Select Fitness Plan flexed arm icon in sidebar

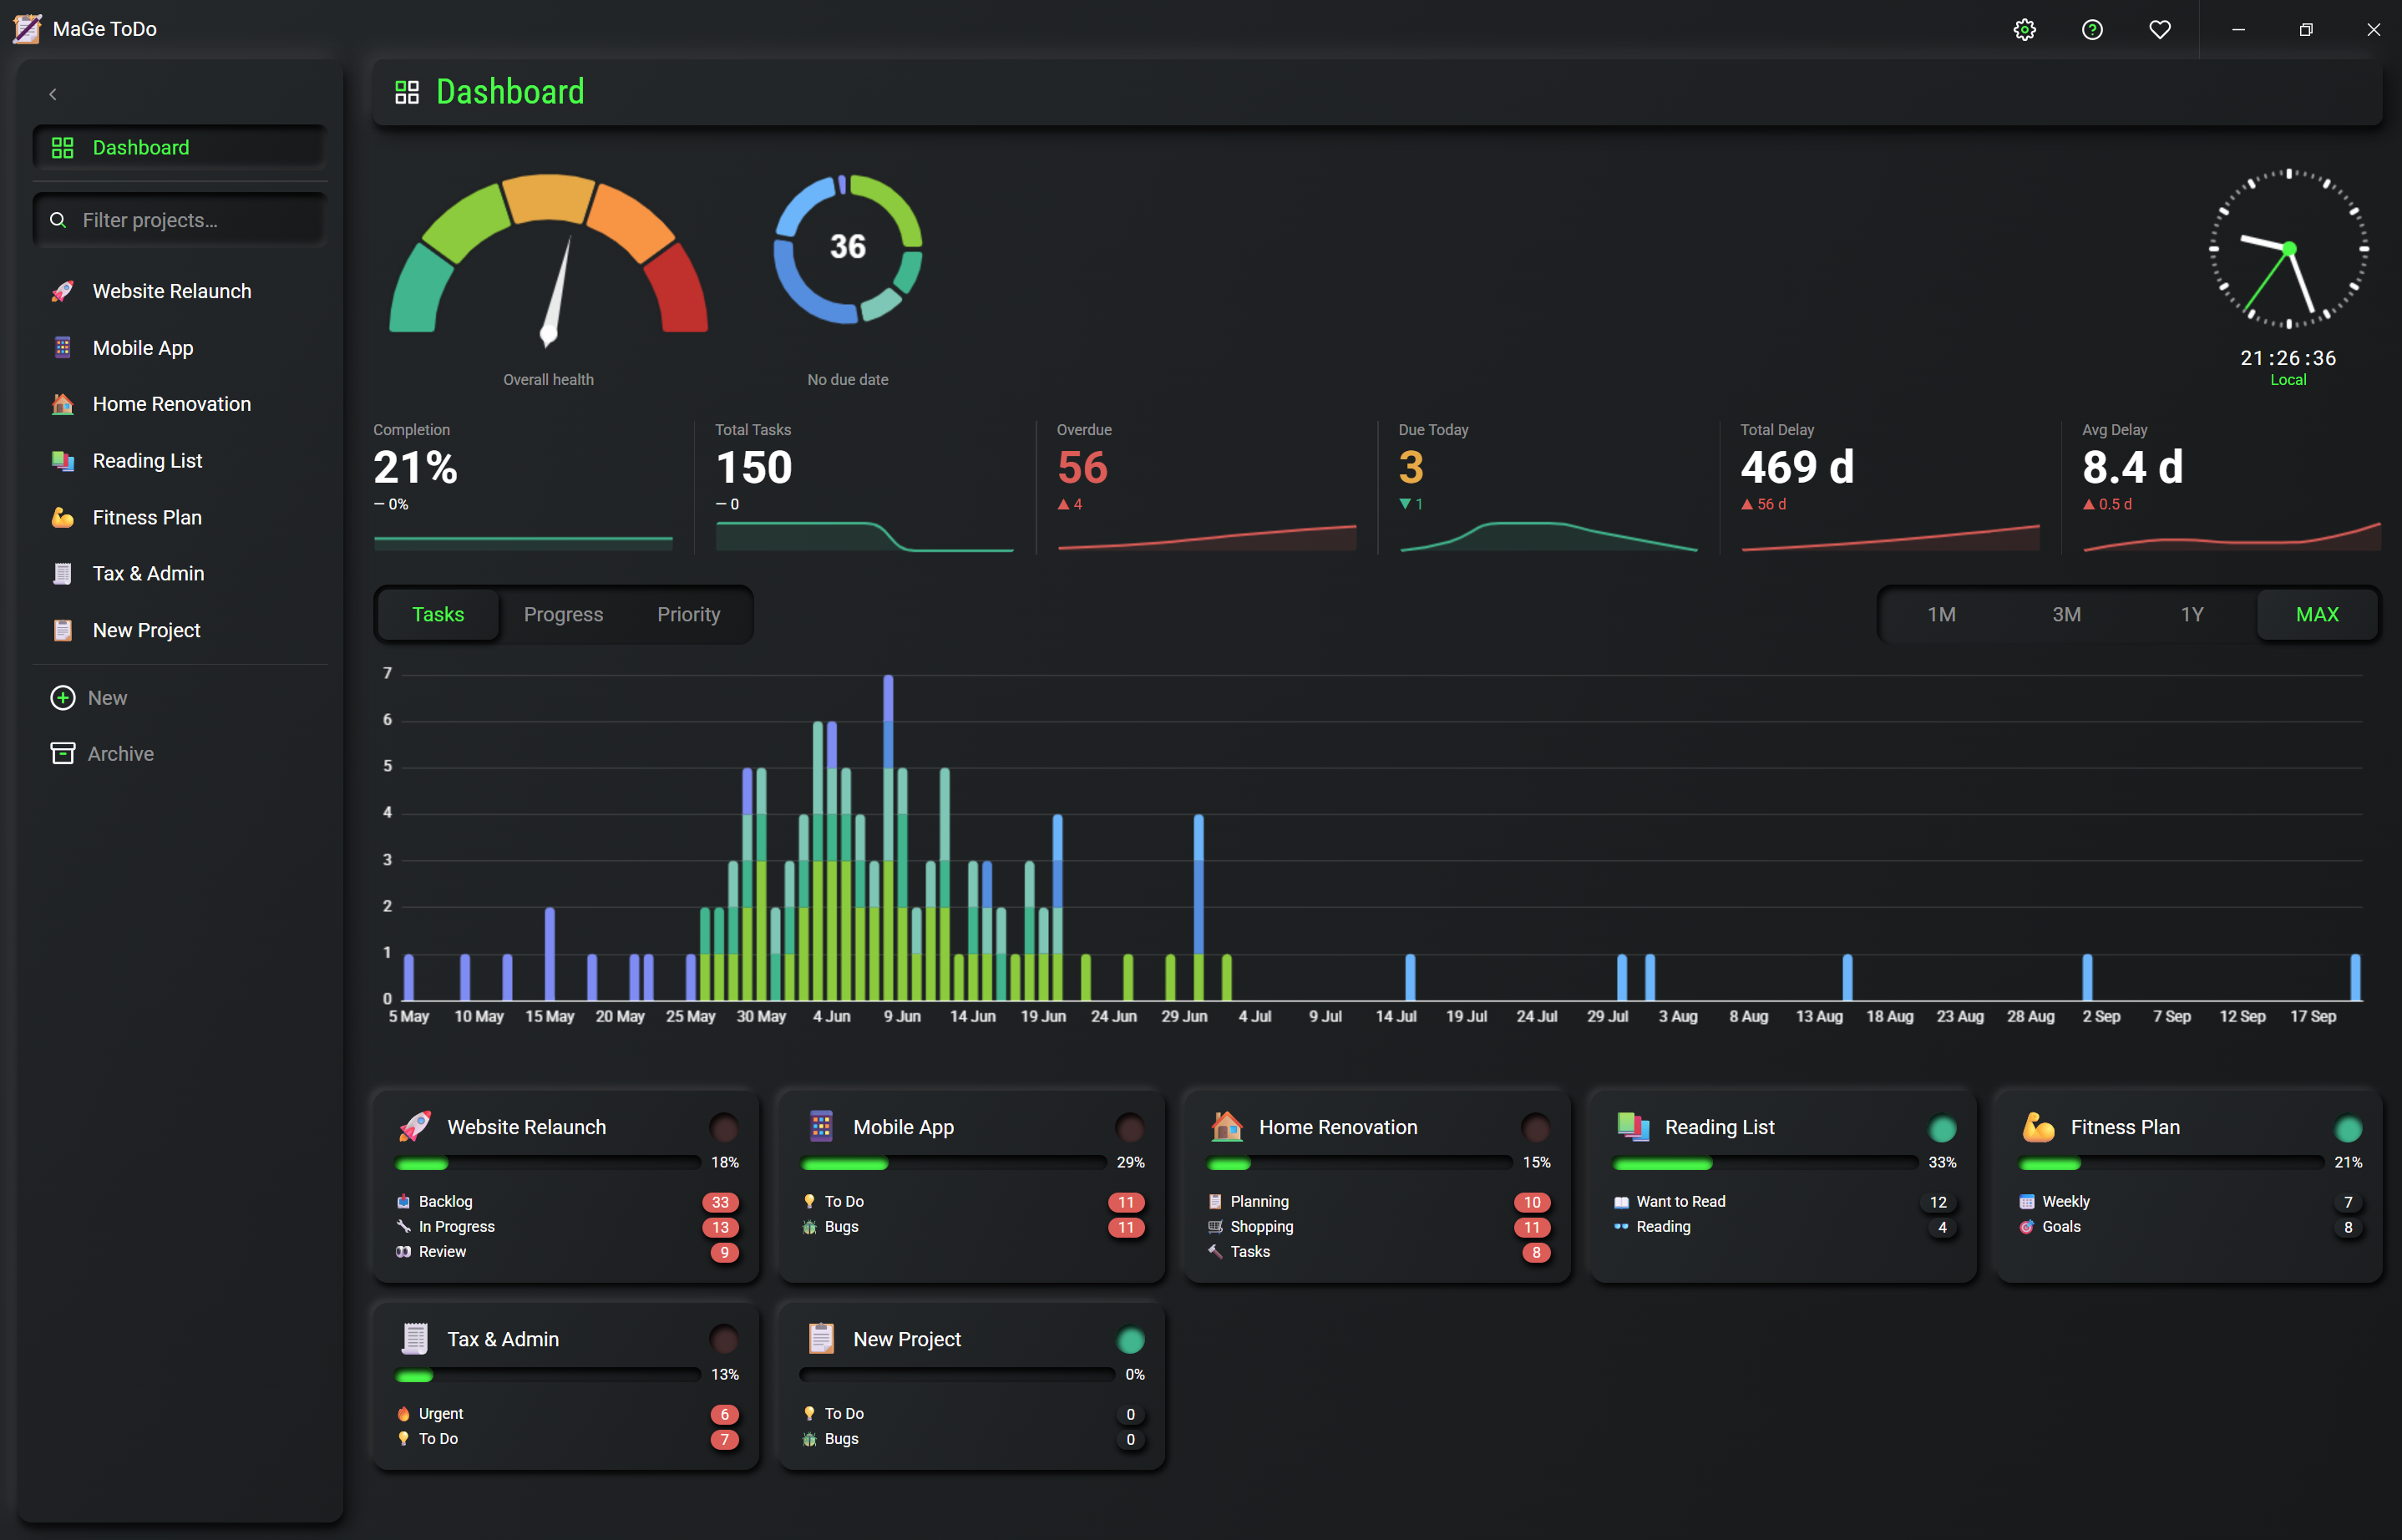tap(62, 517)
